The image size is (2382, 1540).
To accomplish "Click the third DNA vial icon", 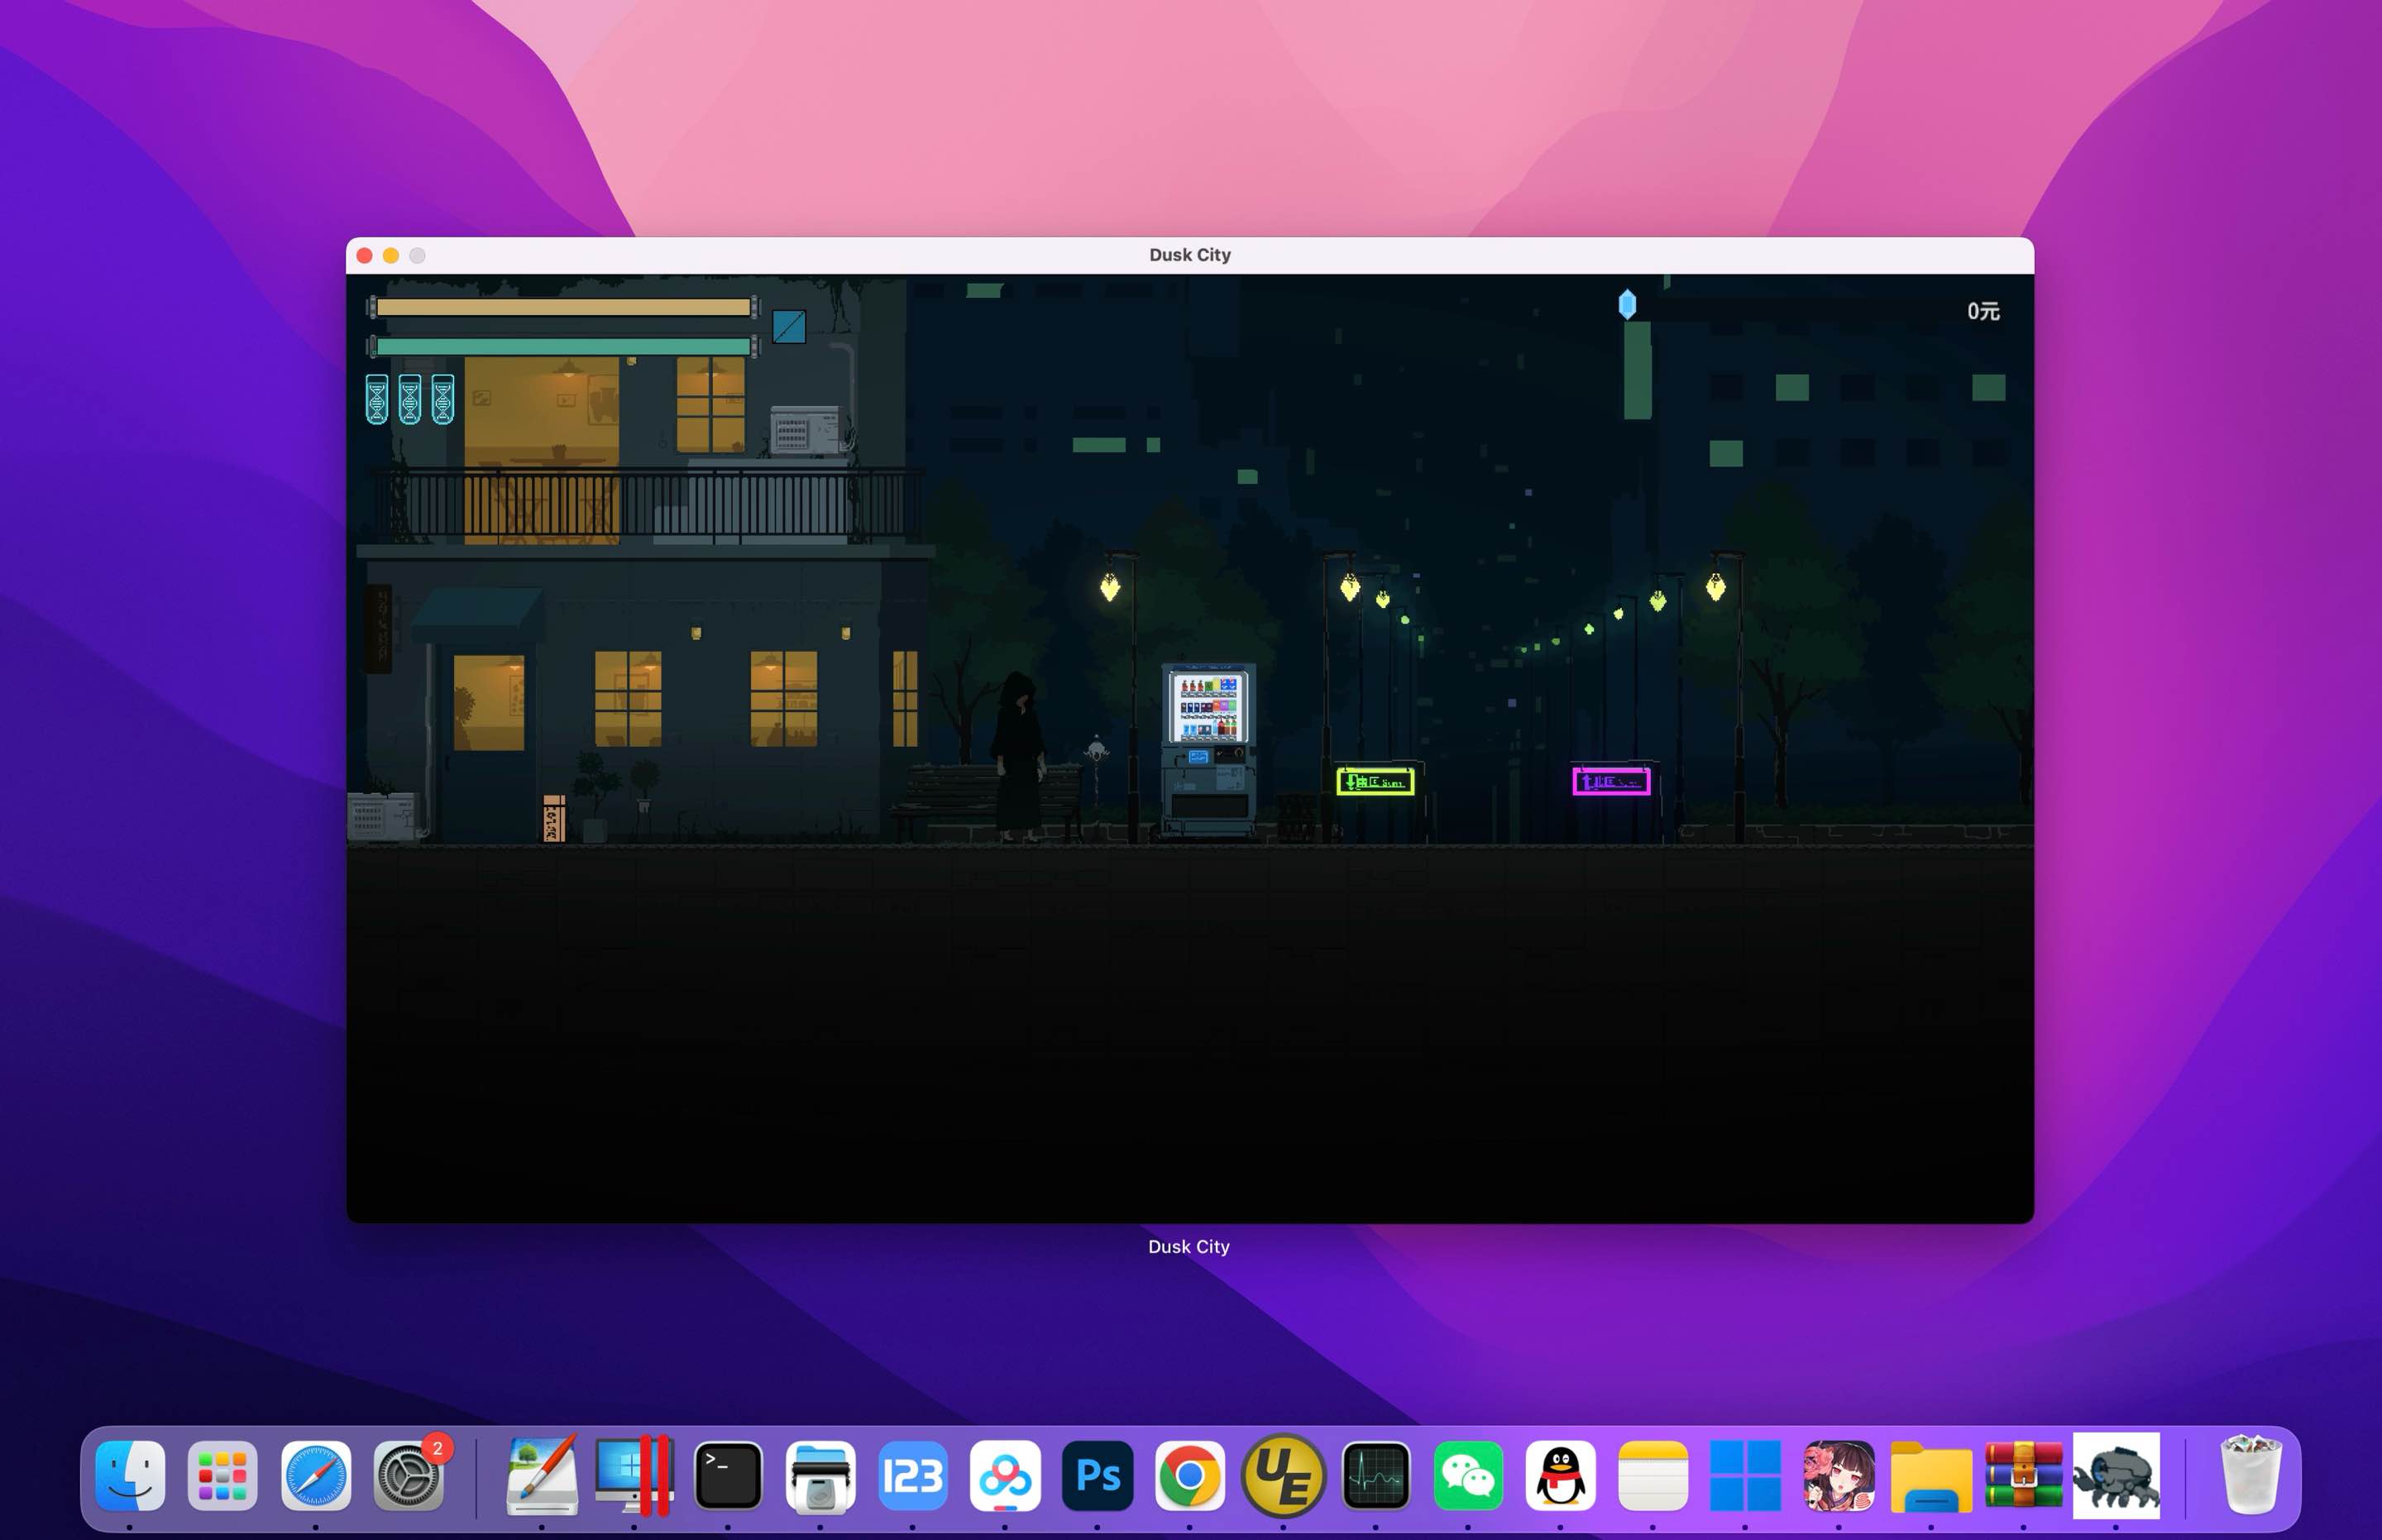I will (x=443, y=399).
